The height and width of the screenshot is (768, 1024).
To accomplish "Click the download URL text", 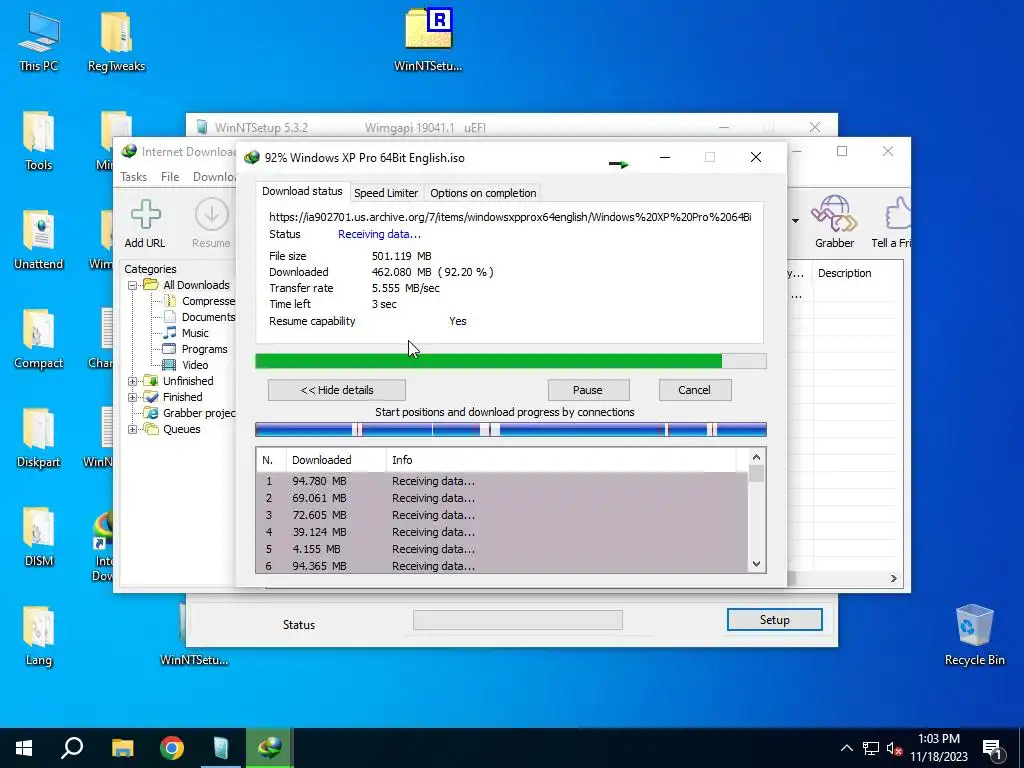I will 510,217.
